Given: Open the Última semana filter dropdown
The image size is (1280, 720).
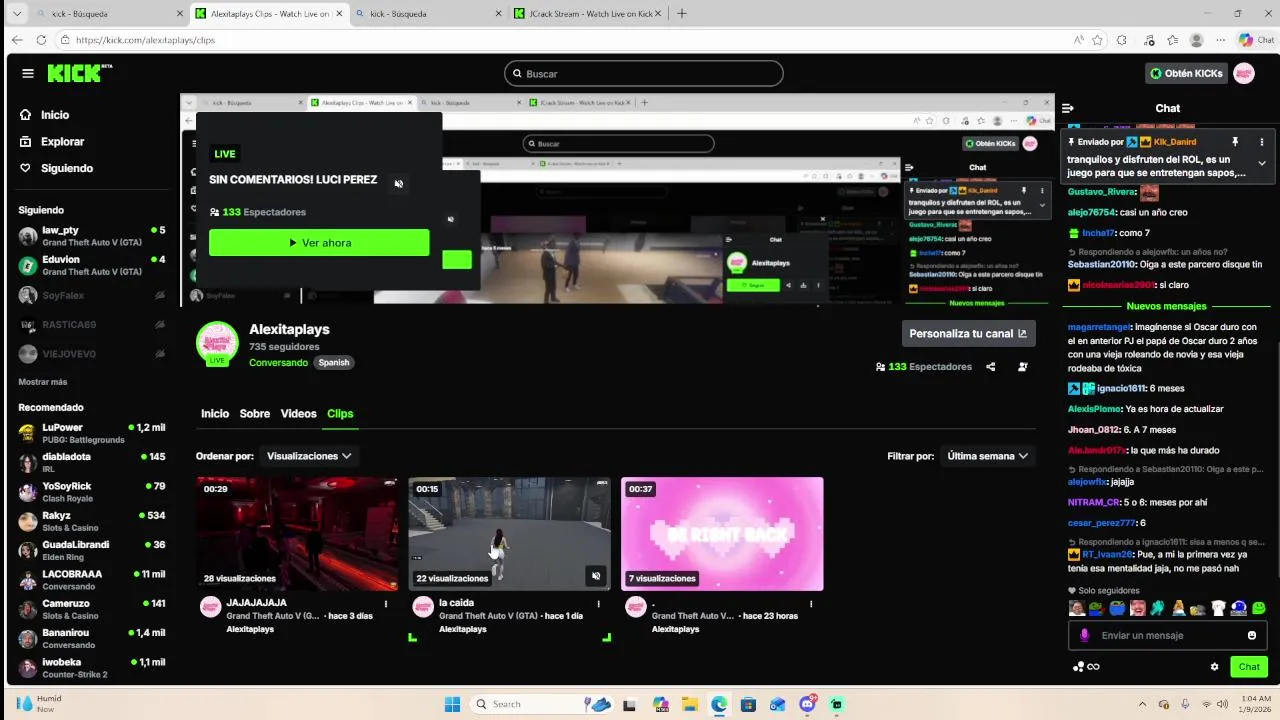Looking at the screenshot, I should tap(988, 456).
